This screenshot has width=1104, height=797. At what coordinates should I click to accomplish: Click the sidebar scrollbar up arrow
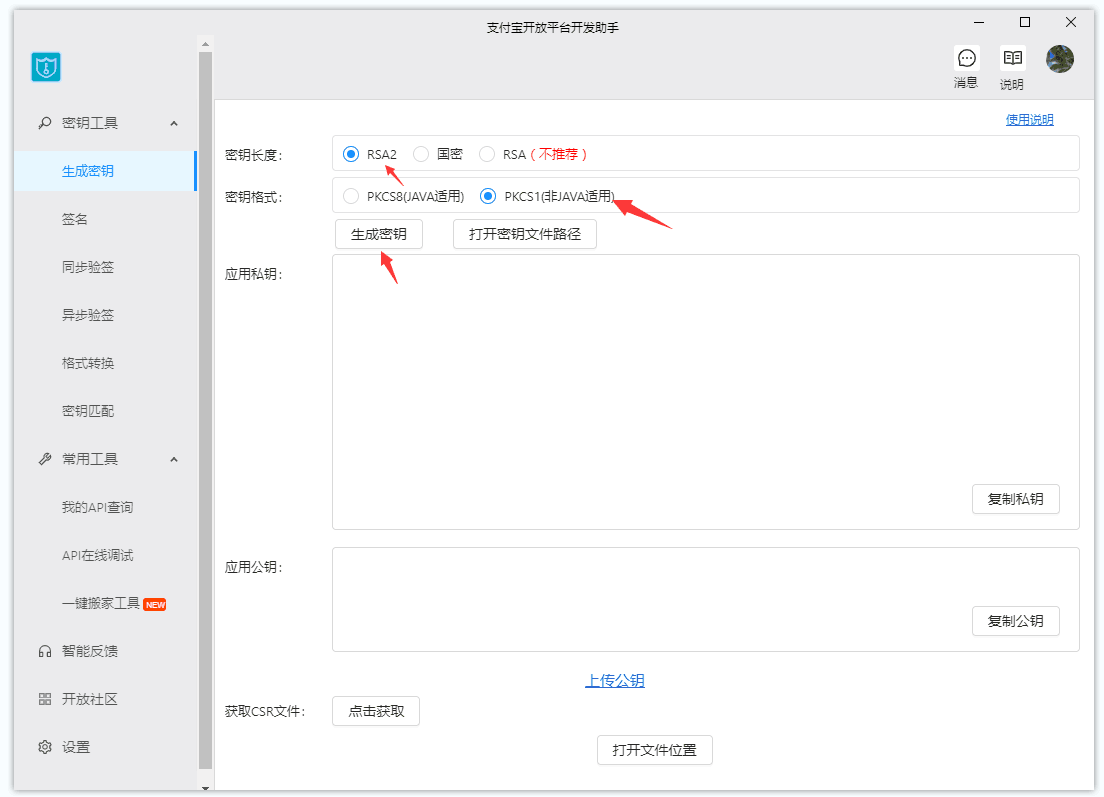(206, 44)
